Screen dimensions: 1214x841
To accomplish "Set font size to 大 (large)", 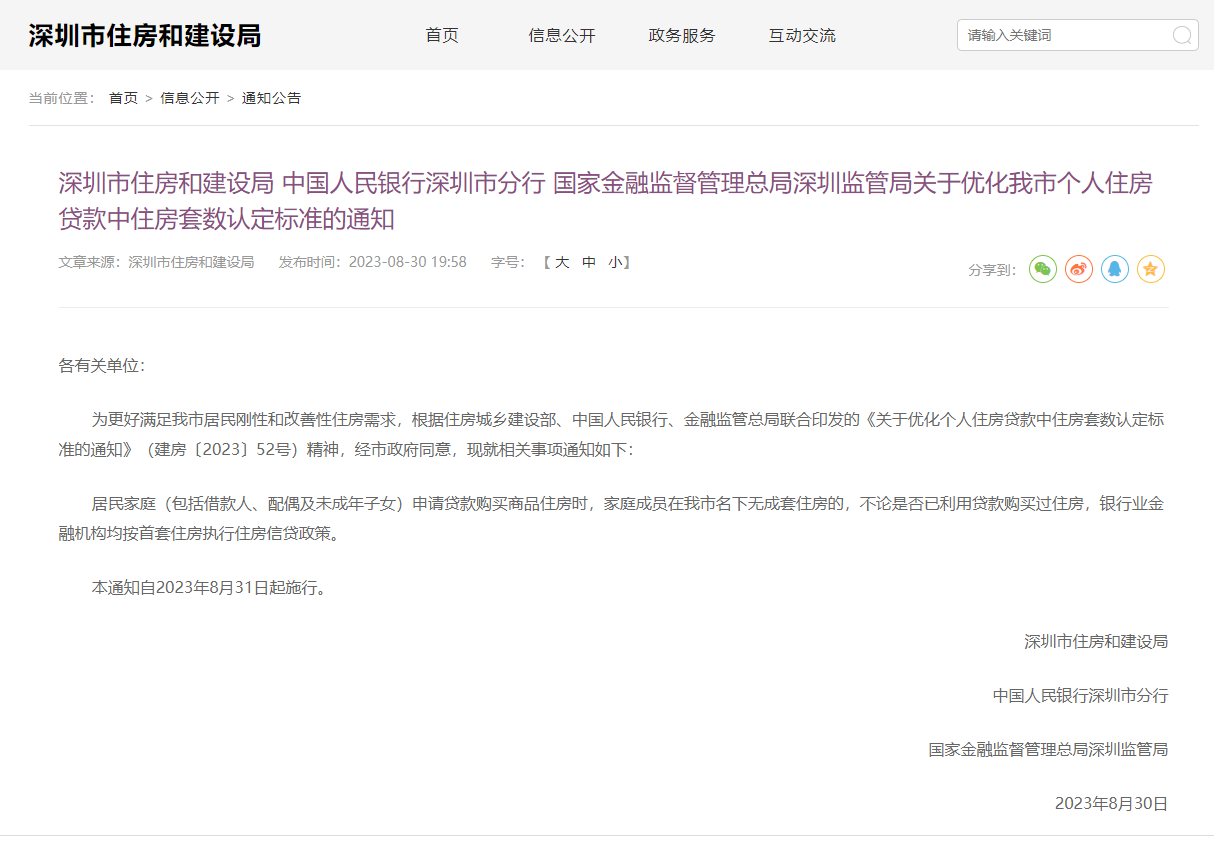I will coord(562,262).
